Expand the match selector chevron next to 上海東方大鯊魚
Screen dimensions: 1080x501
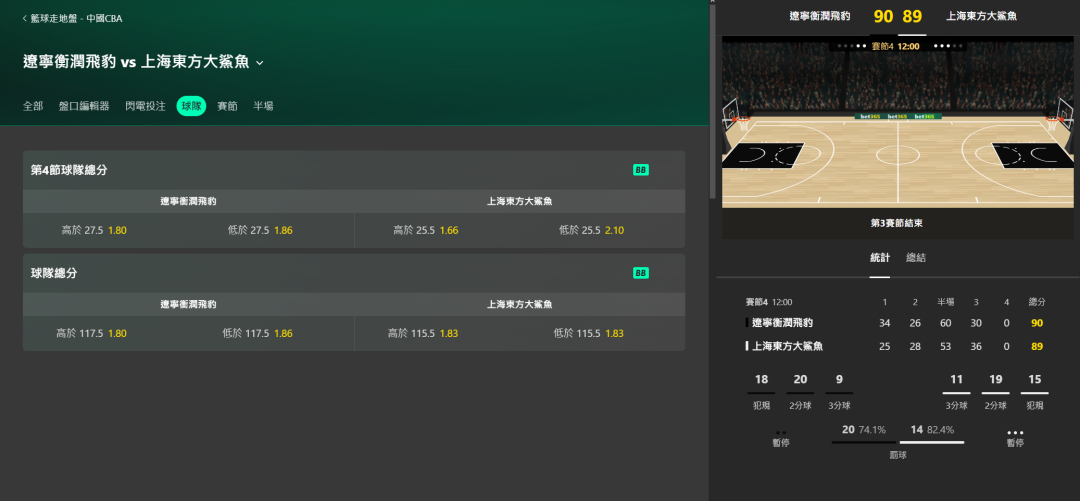point(260,63)
